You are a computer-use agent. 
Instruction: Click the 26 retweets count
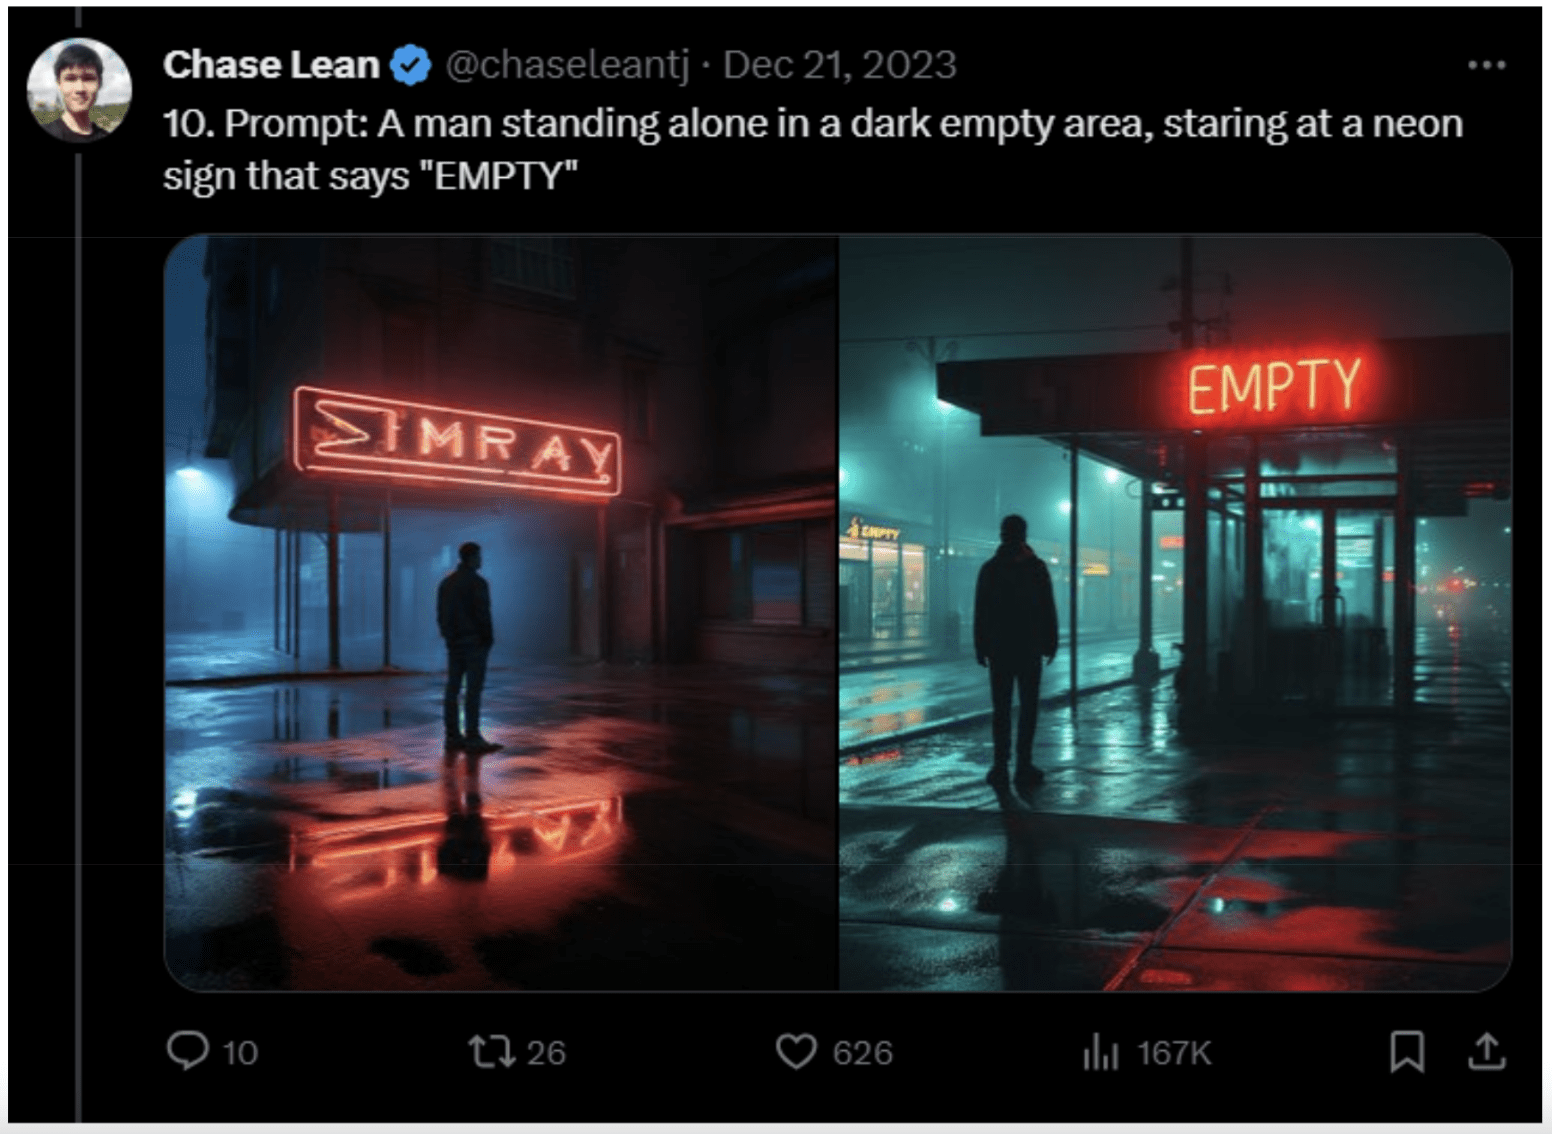(x=546, y=1052)
